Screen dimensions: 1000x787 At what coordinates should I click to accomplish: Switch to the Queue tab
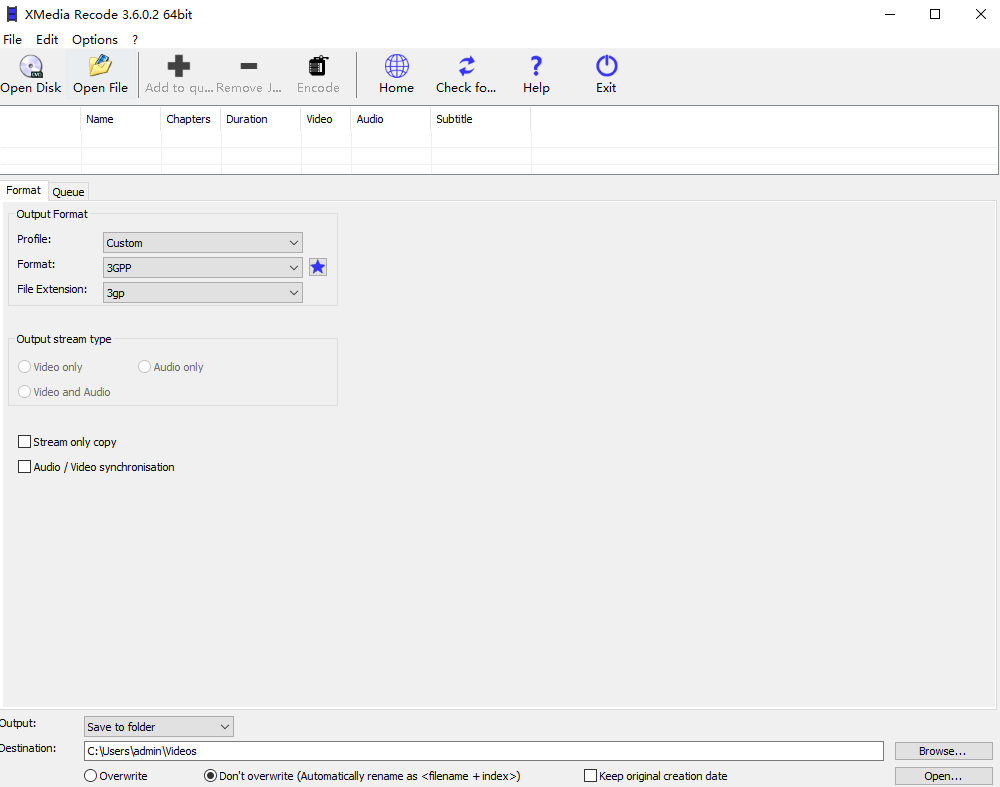tap(68, 191)
